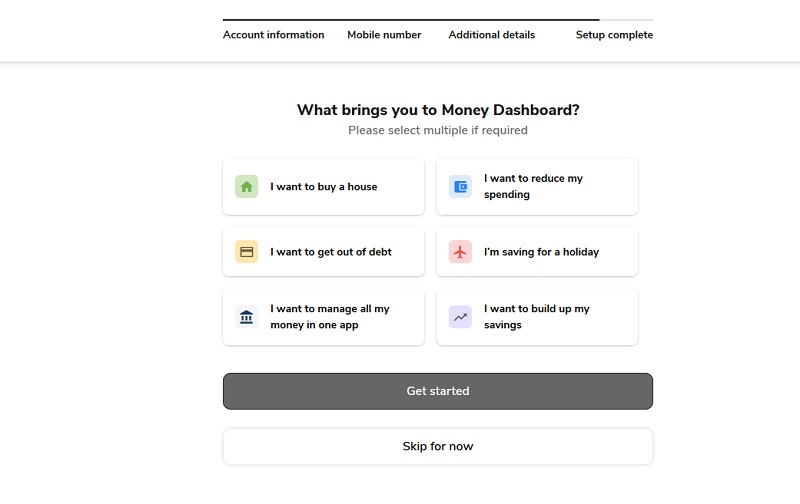This screenshot has width=800, height=504.
Task: Click the red airplane icon
Action: point(460,252)
